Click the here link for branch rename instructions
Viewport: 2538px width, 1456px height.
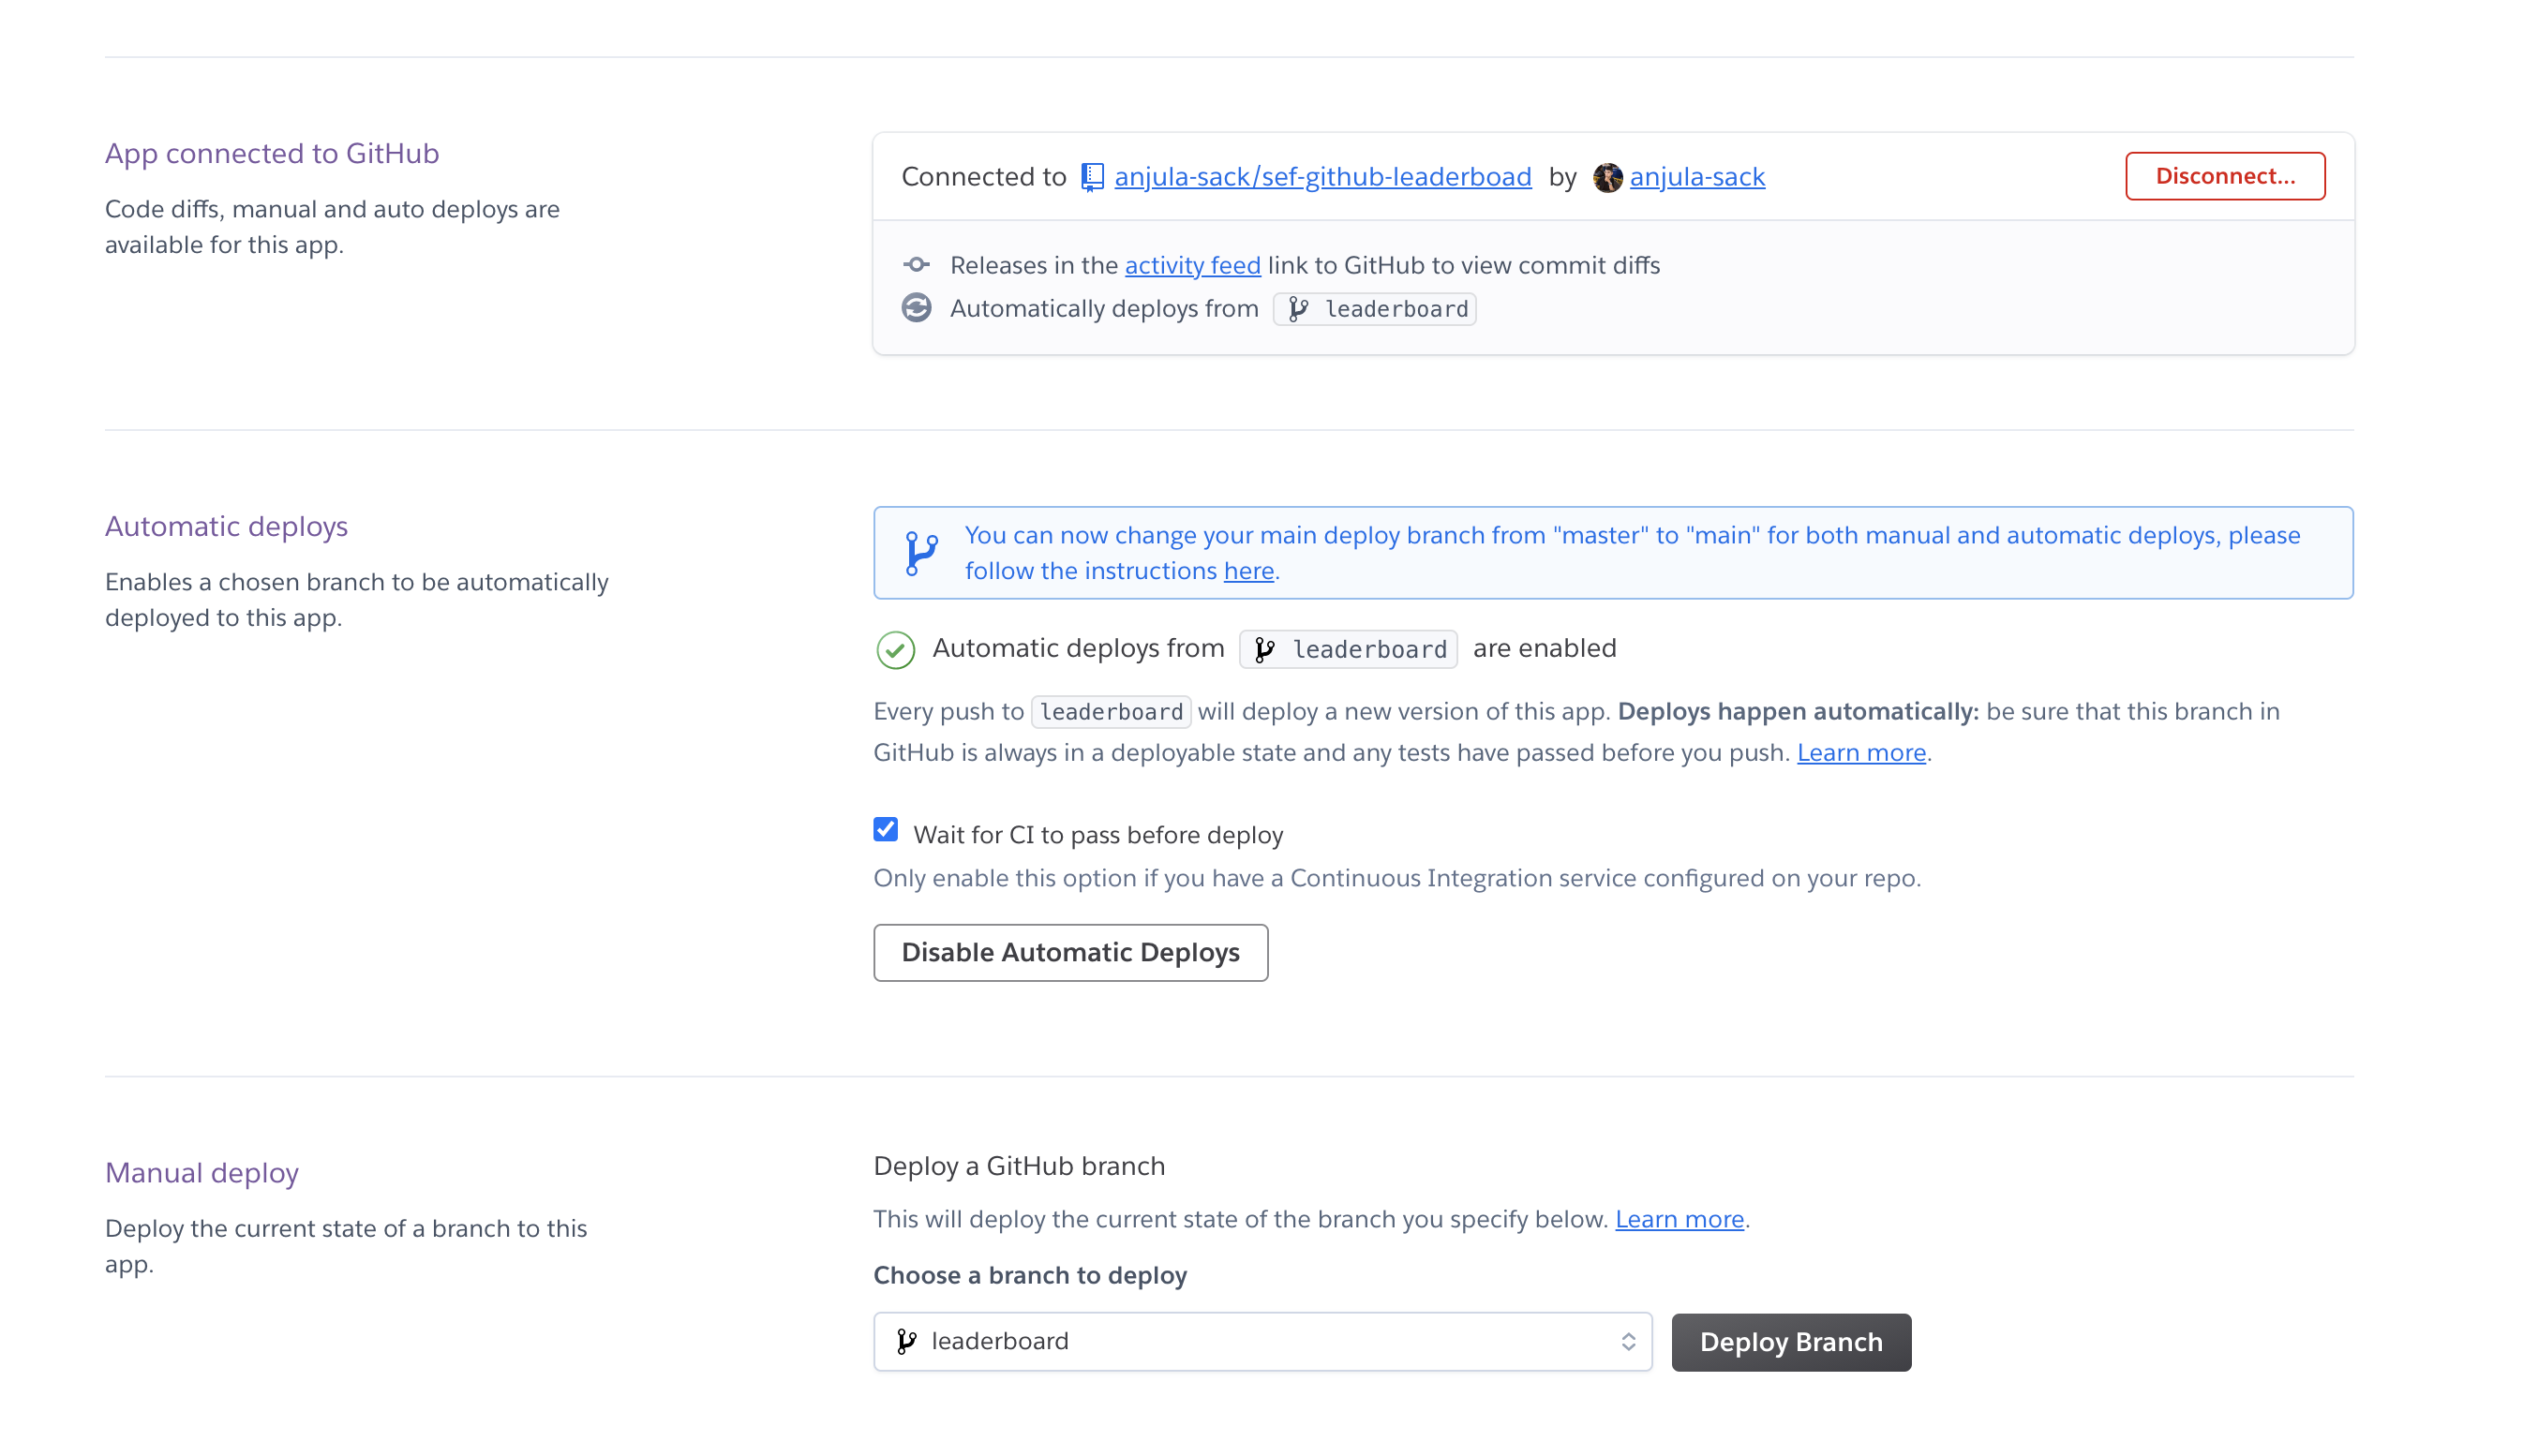pyautogui.click(x=1248, y=570)
